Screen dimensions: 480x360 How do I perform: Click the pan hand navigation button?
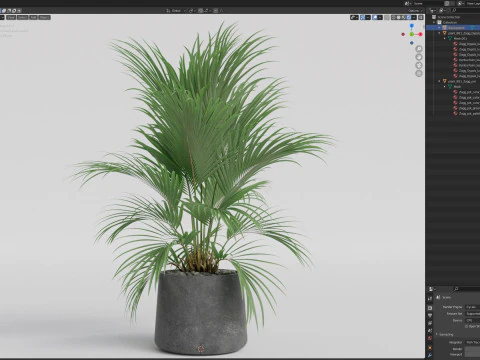click(x=419, y=57)
